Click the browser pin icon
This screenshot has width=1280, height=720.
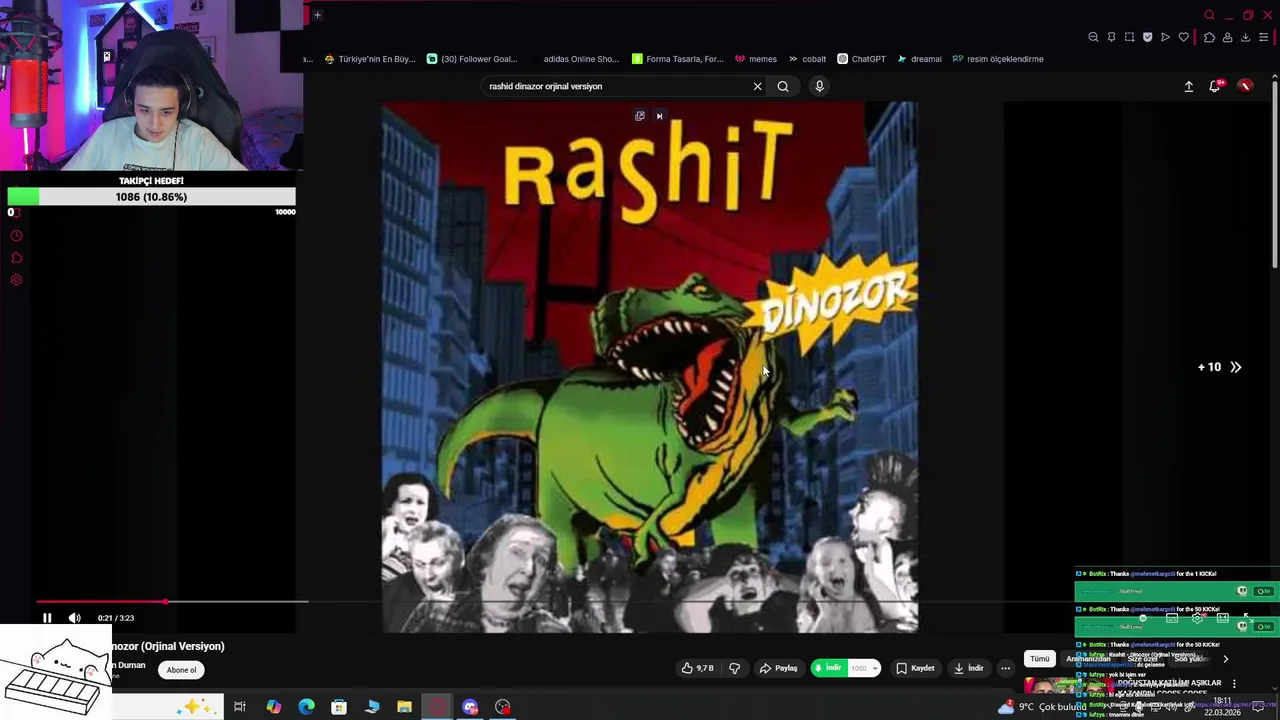pyautogui.click(x=1111, y=37)
